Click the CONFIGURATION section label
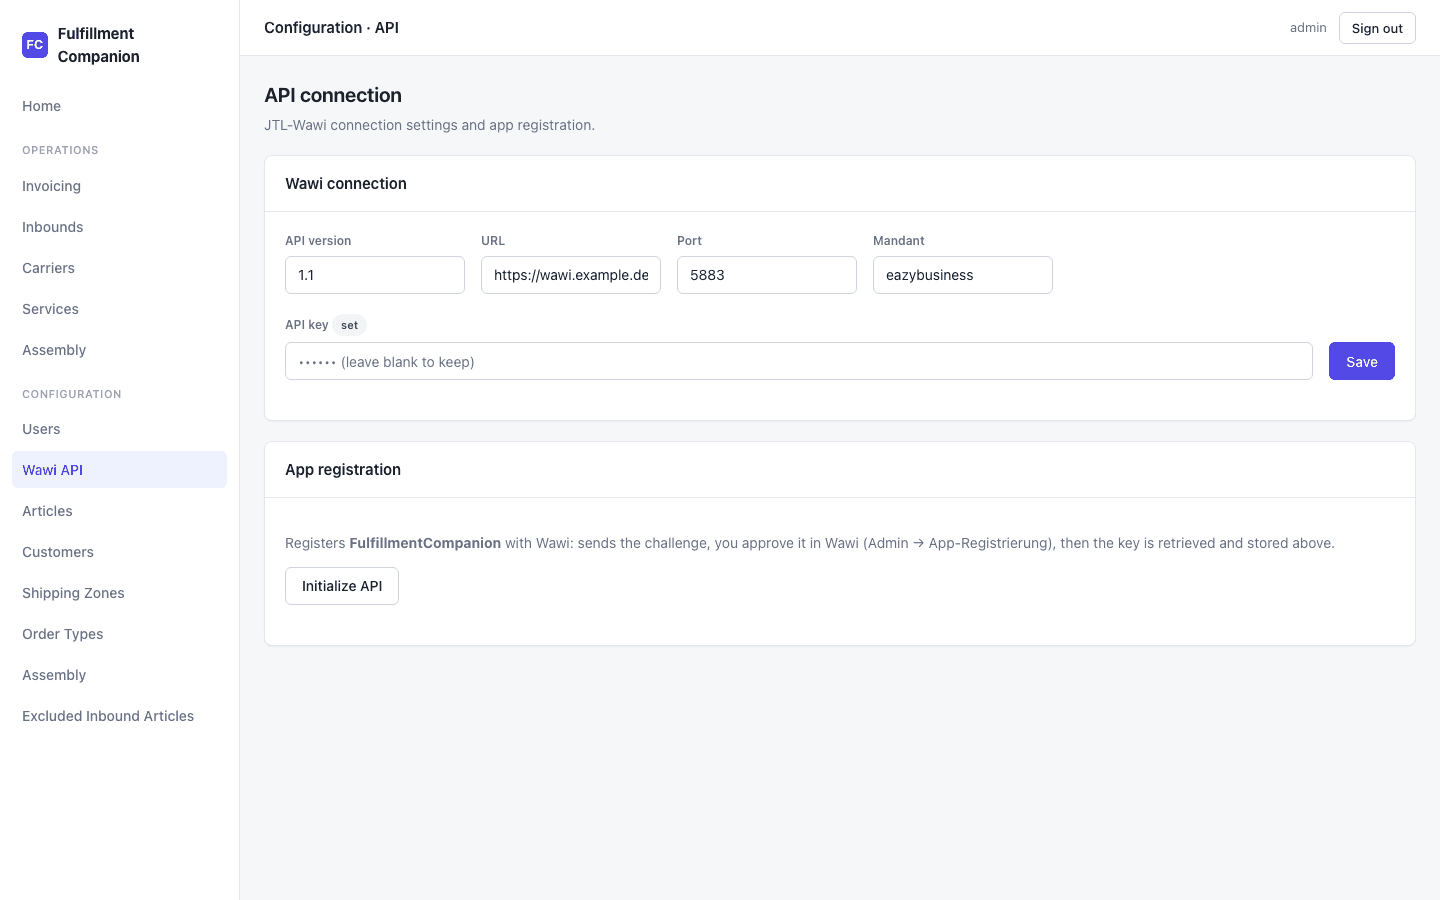The image size is (1440, 900). [x=72, y=394]
